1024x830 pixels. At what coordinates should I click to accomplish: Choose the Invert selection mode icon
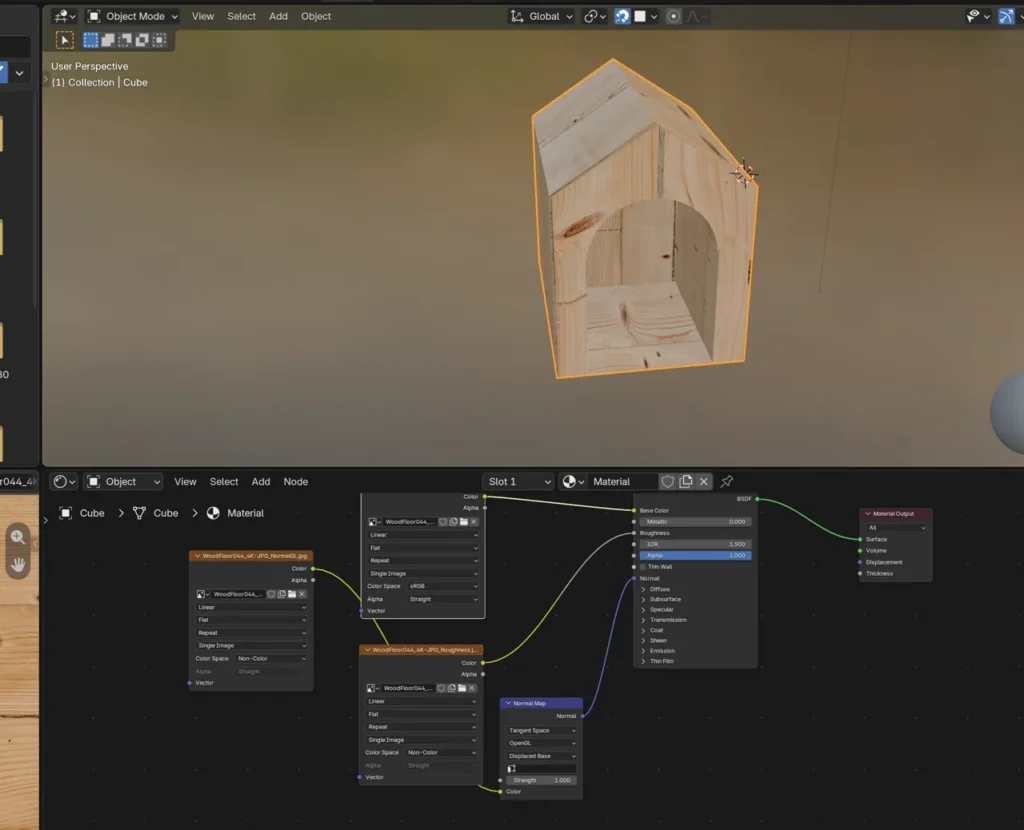pyautogui.click(x=142, y=40)
